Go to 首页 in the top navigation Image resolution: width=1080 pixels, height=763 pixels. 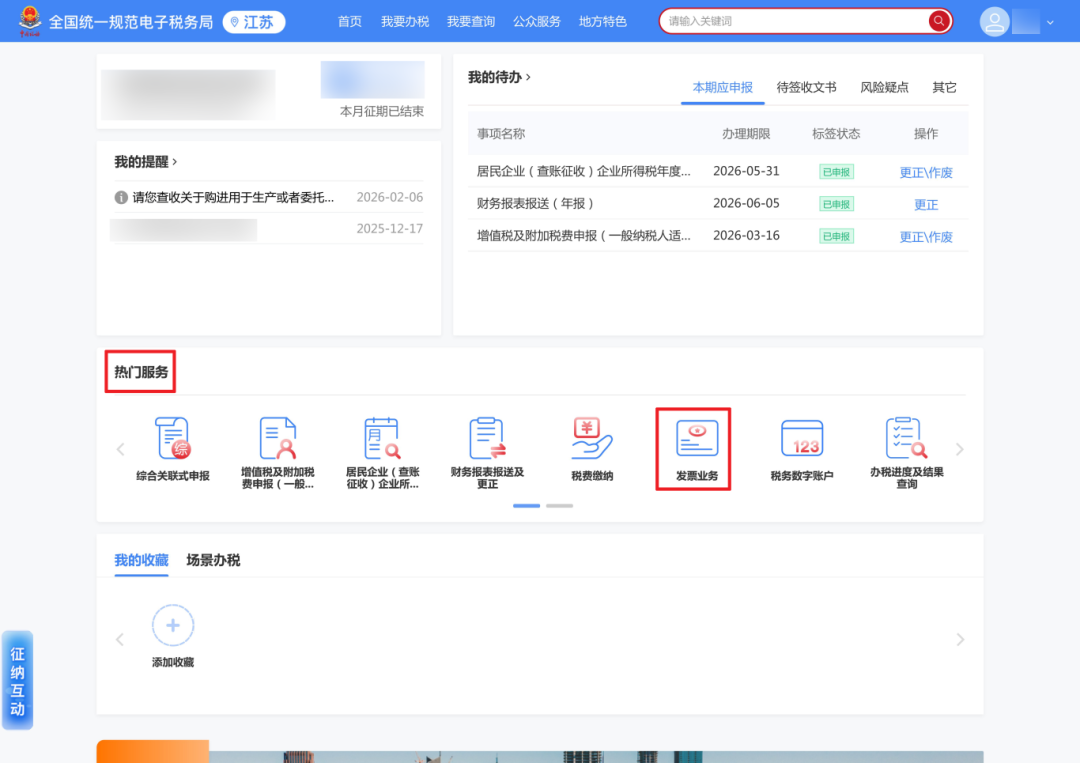pos(349,22)
